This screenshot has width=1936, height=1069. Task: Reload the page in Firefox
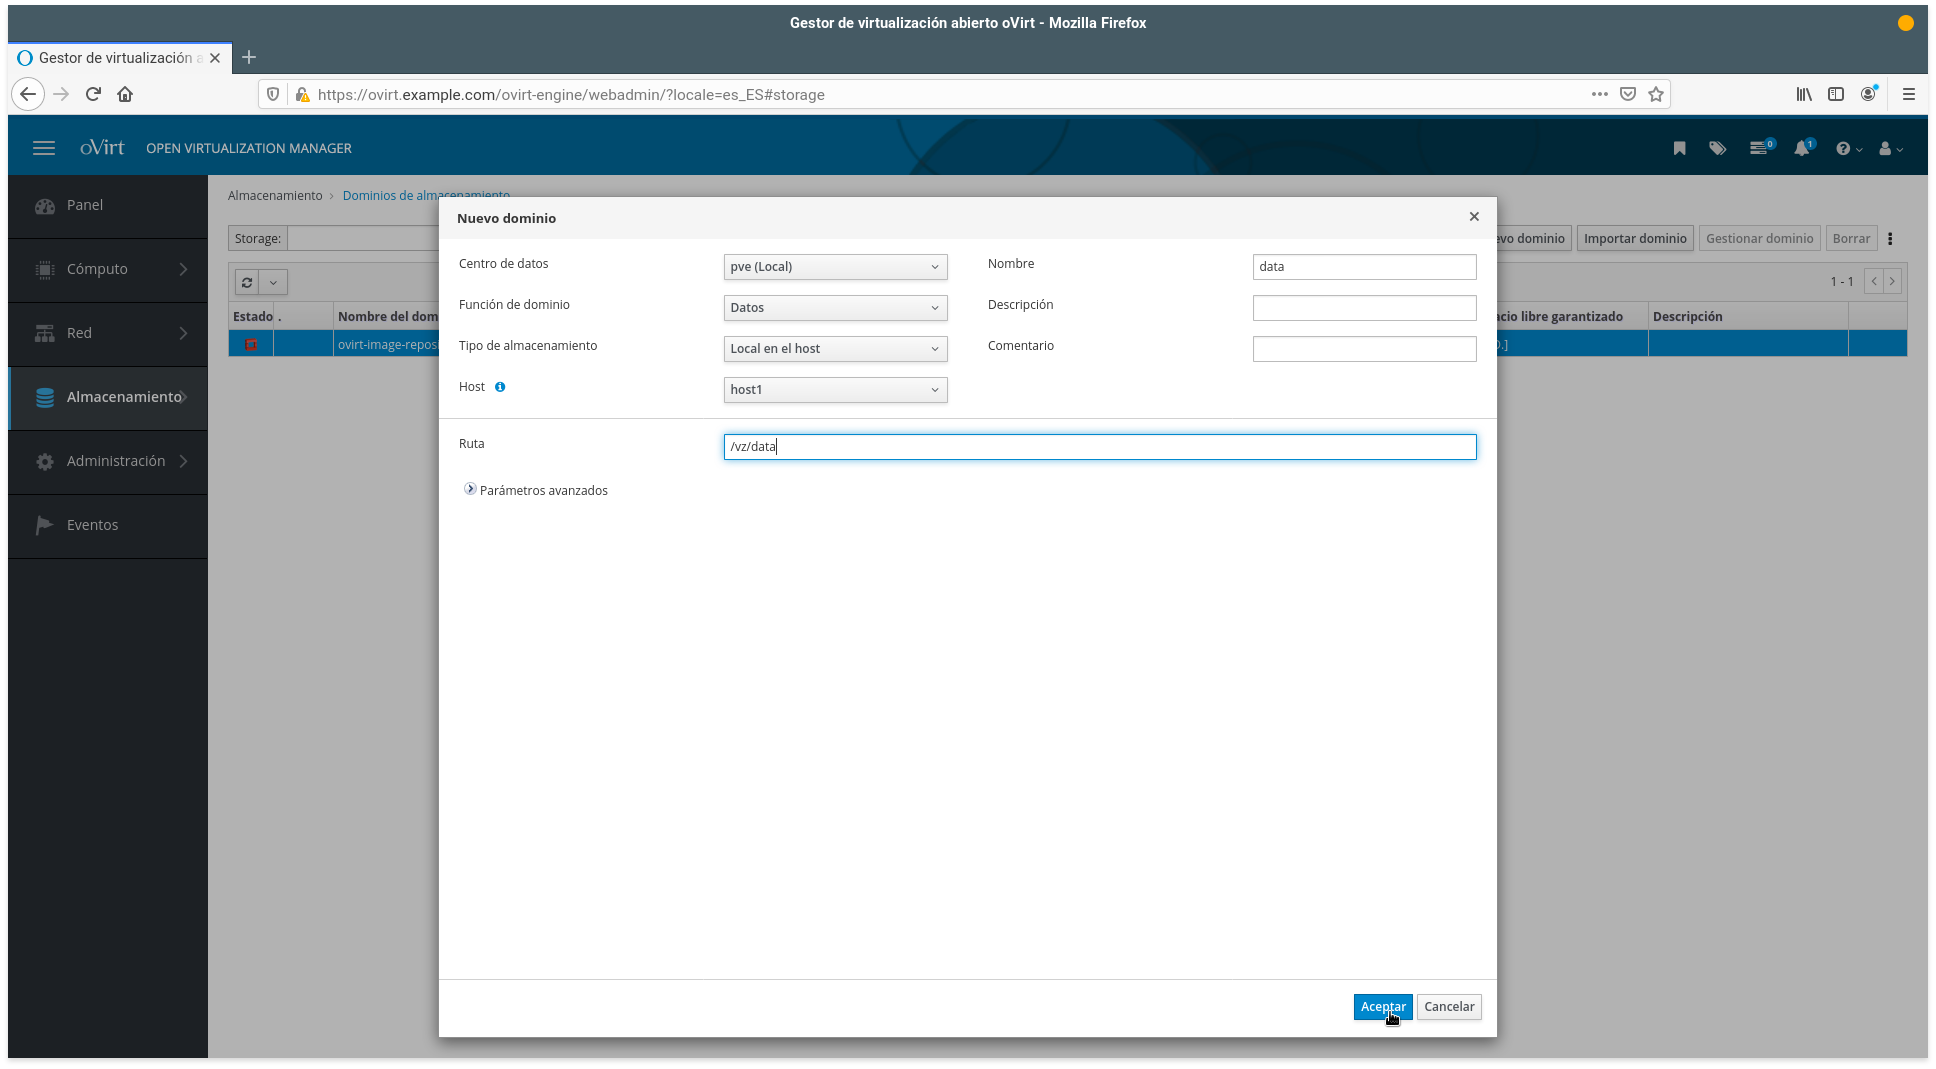(93, 94)
